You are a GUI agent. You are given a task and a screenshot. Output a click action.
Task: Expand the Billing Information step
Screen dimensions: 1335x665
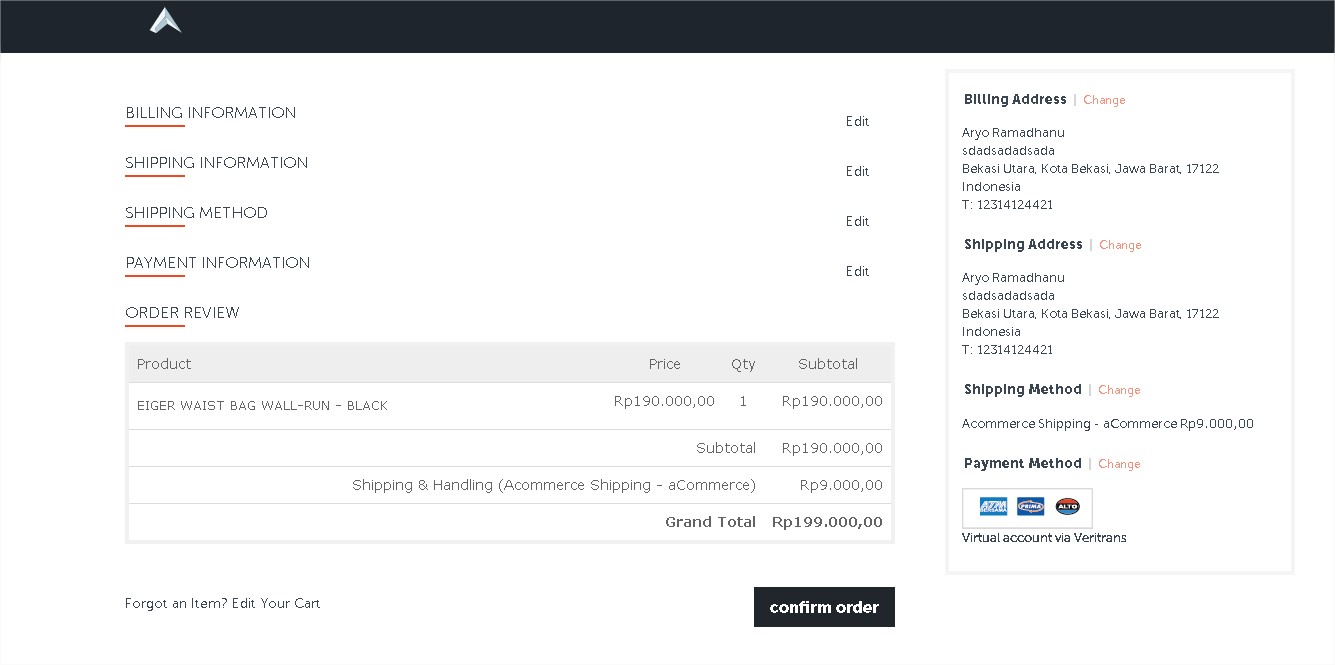pyautogui.click(x=210, y=113)
